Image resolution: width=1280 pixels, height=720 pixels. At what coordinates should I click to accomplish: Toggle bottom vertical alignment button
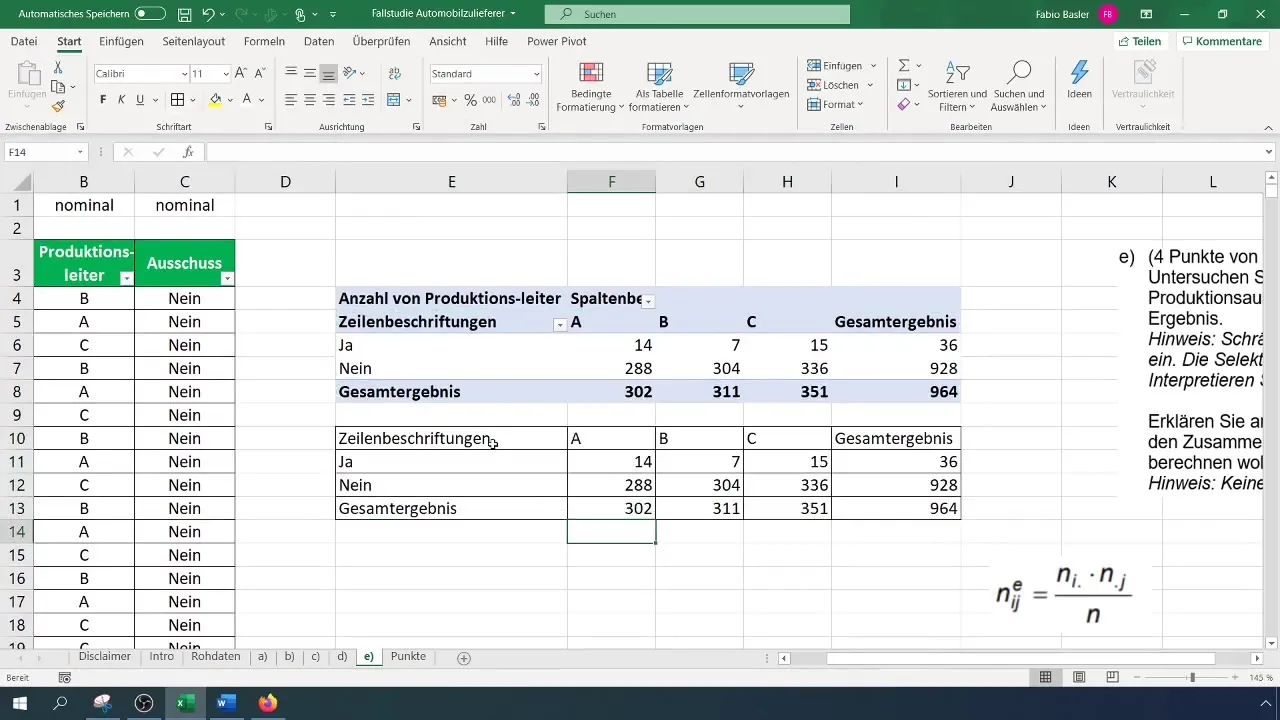point(329,74)
